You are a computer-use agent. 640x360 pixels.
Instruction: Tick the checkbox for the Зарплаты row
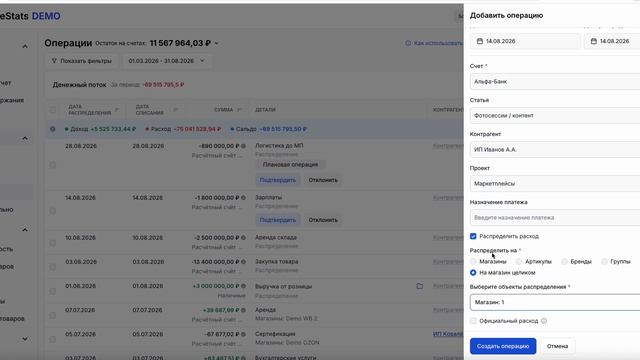[x=53, y=211]
